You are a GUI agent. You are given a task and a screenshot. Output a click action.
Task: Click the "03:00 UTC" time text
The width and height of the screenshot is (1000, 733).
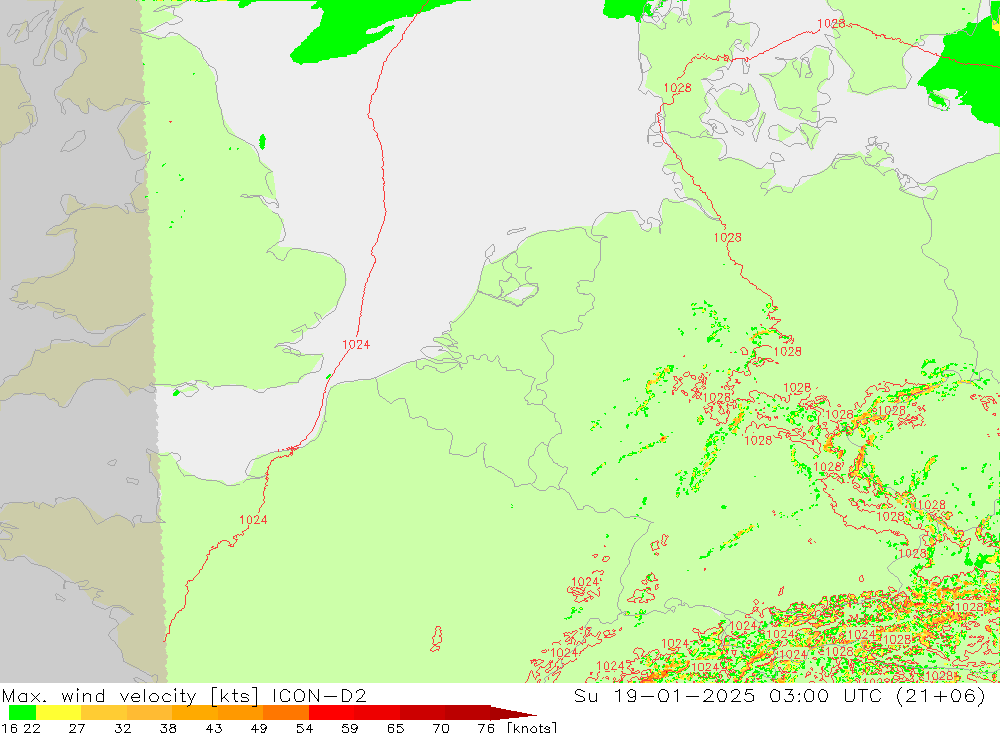[x=825, y=696]
